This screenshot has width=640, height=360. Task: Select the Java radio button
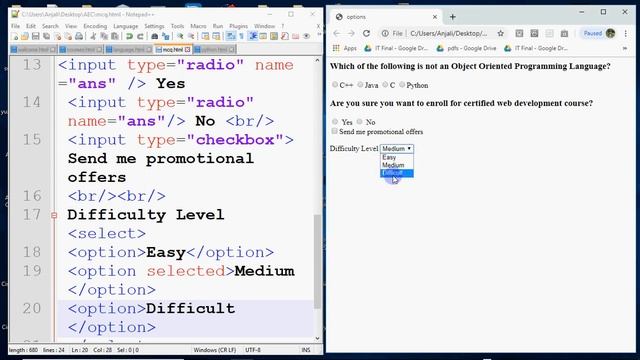[x=360, y=84]
